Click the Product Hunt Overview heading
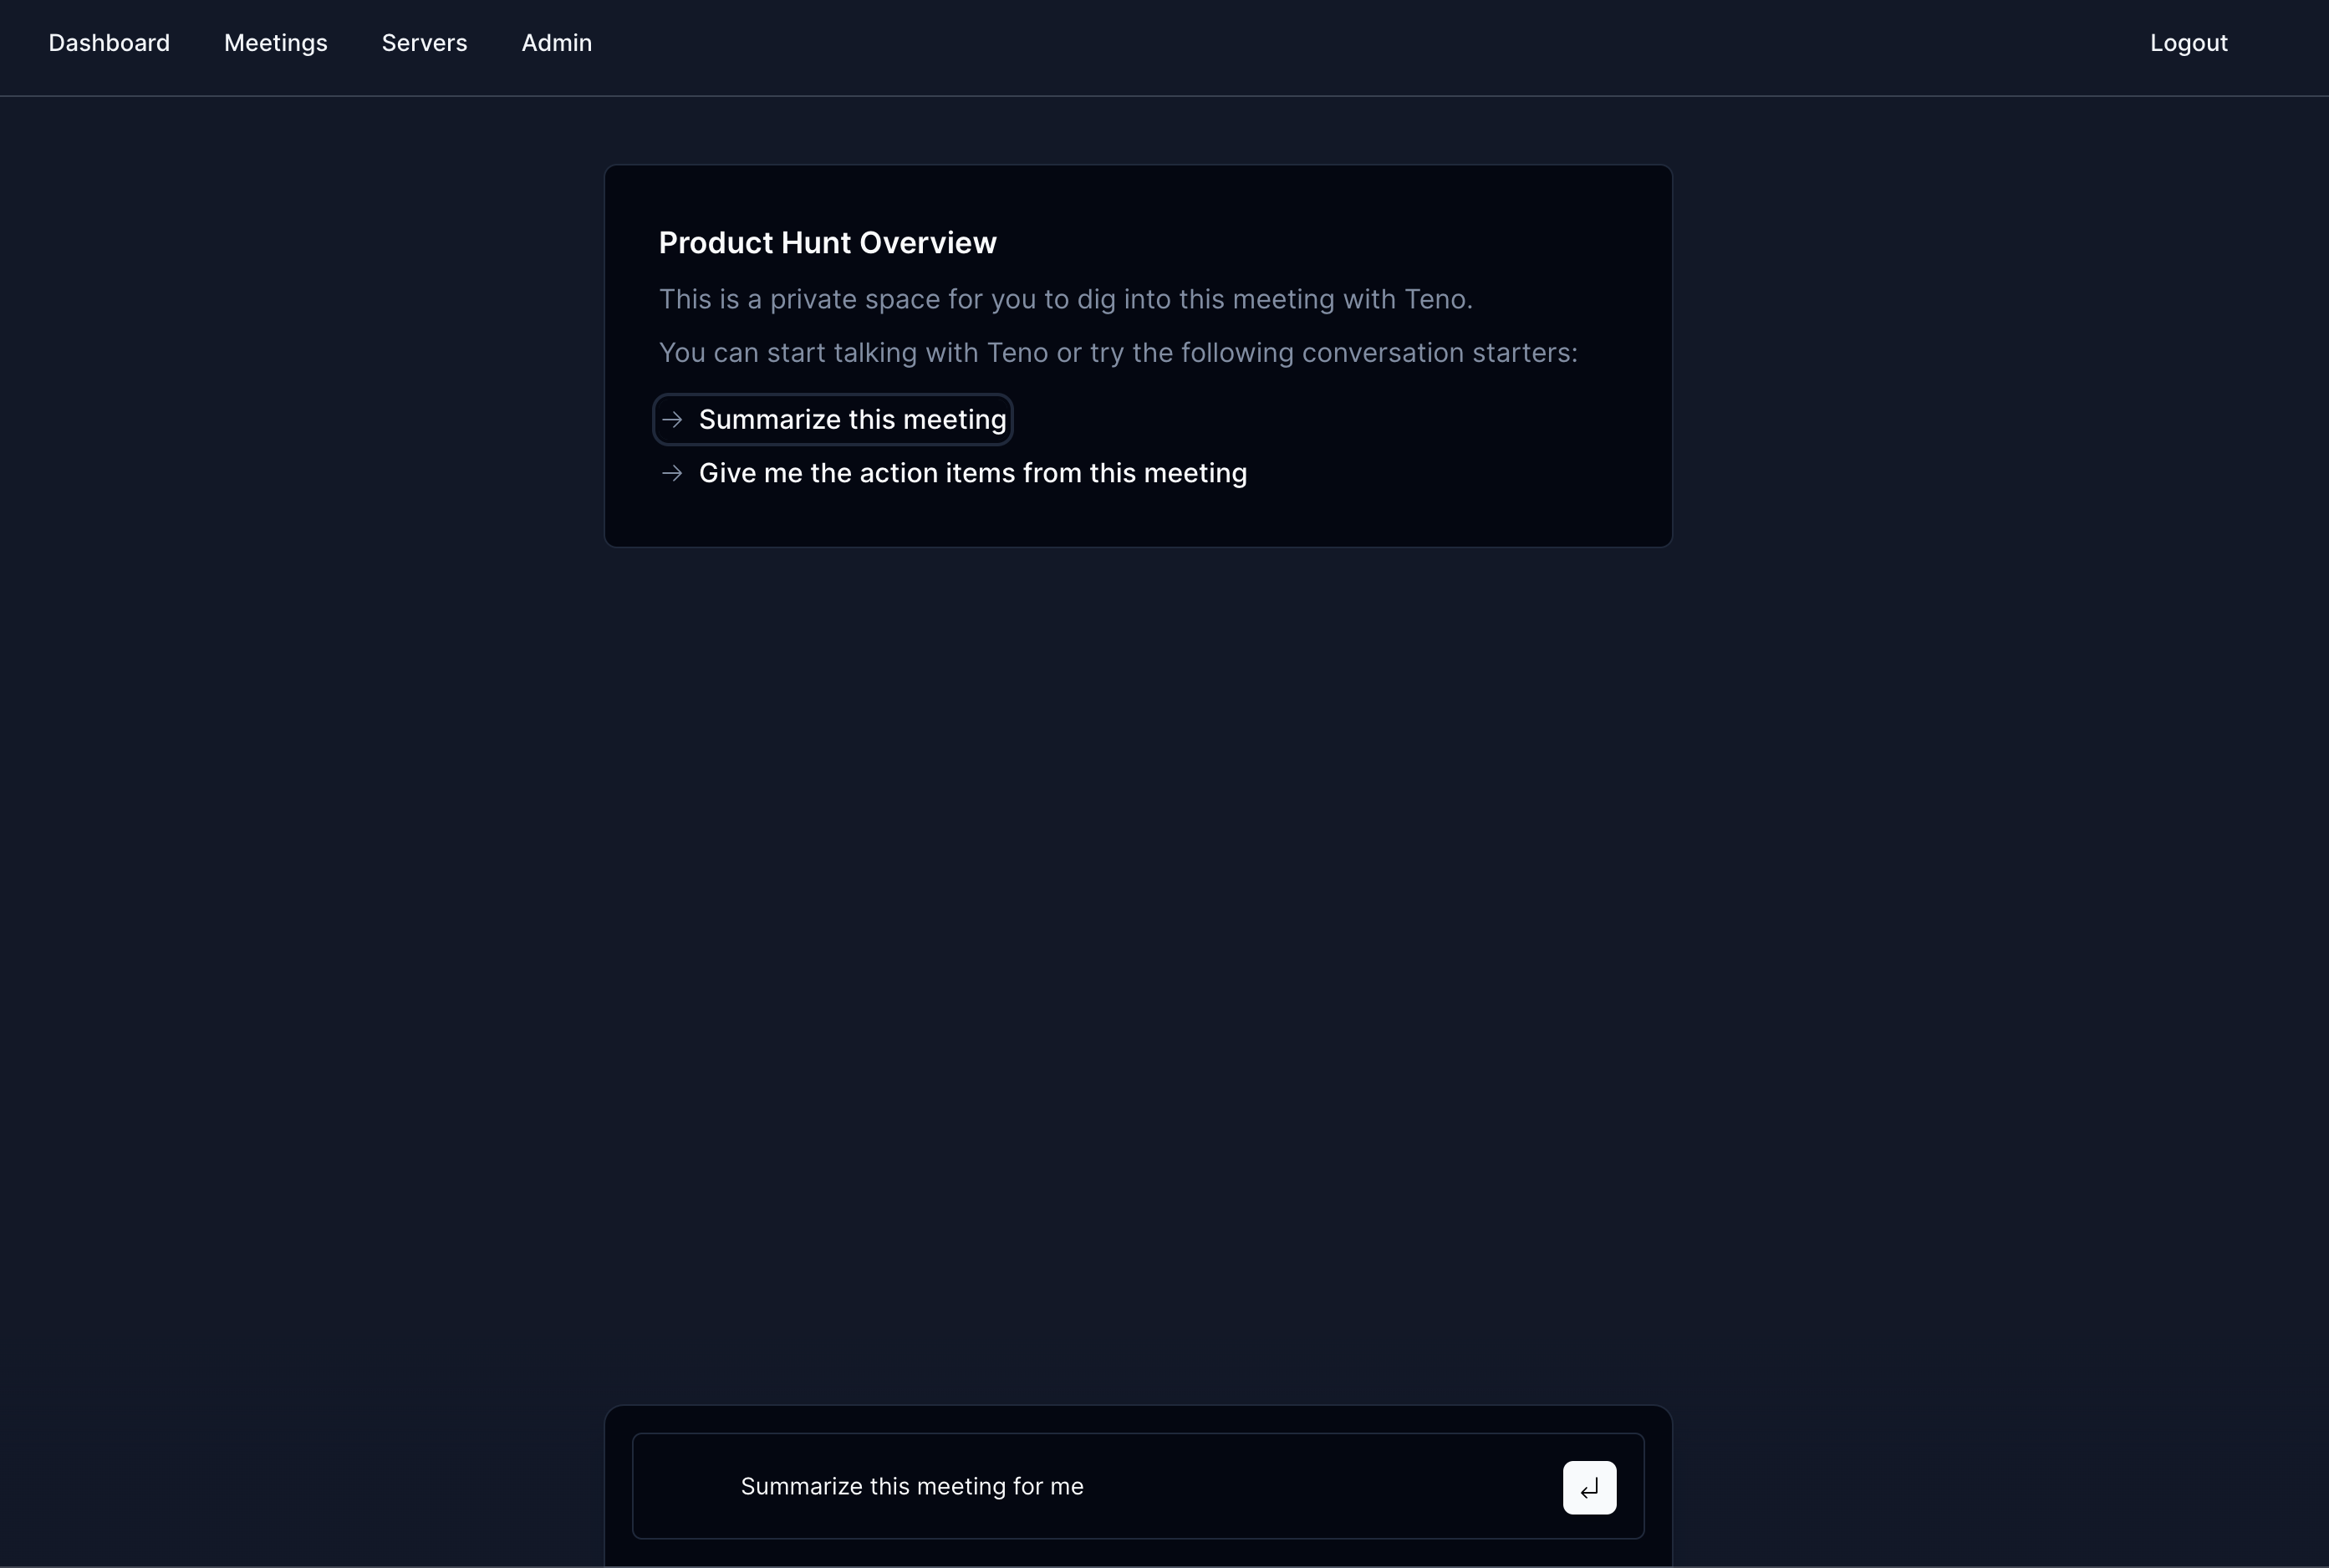 click(x=827, y=243)
